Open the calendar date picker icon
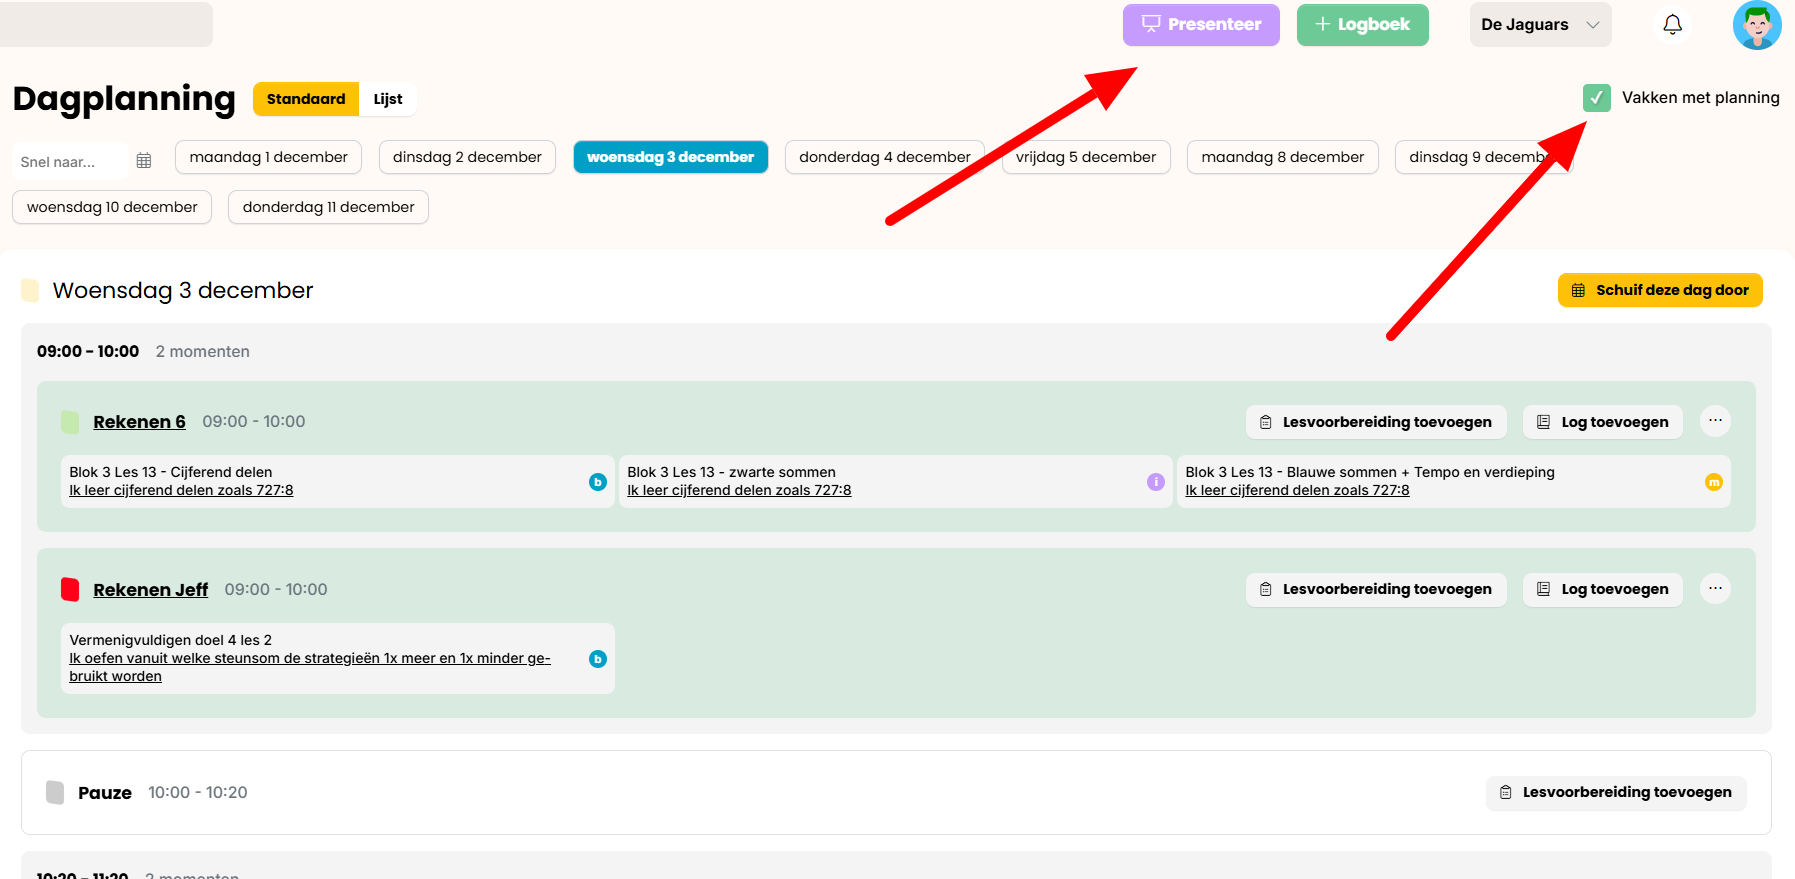The height and width of the screenshot is (879, 1795). tap(144, 161)
